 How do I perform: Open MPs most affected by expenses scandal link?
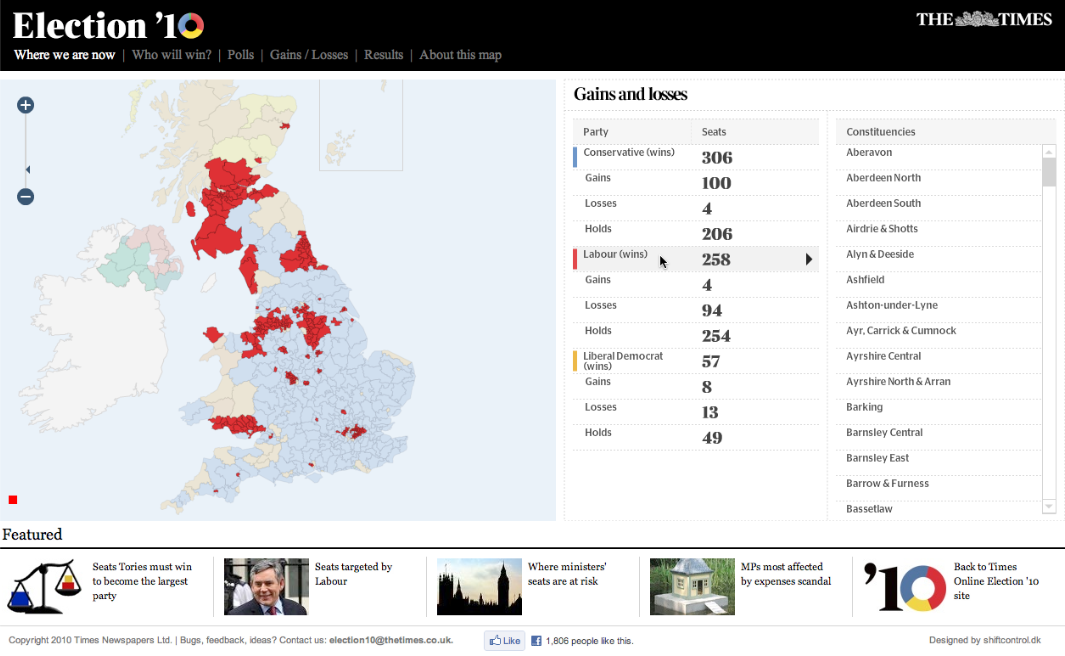(x=786, y=574)
